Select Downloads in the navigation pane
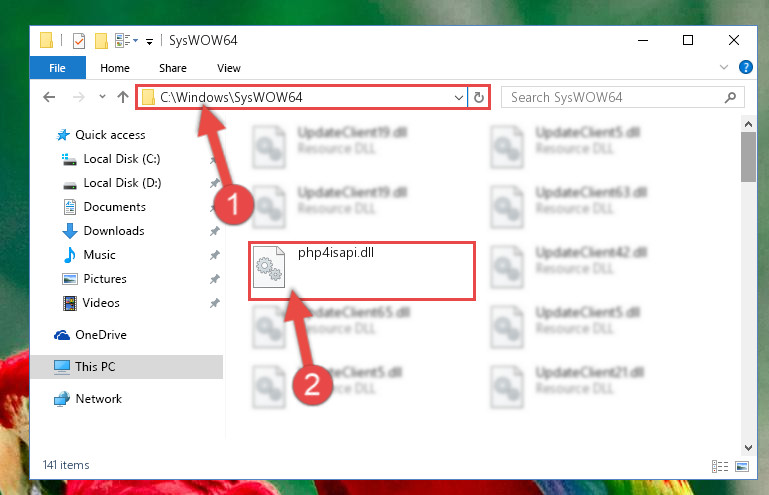The height and width of the screenshot is (495, 769). [114, 231]
